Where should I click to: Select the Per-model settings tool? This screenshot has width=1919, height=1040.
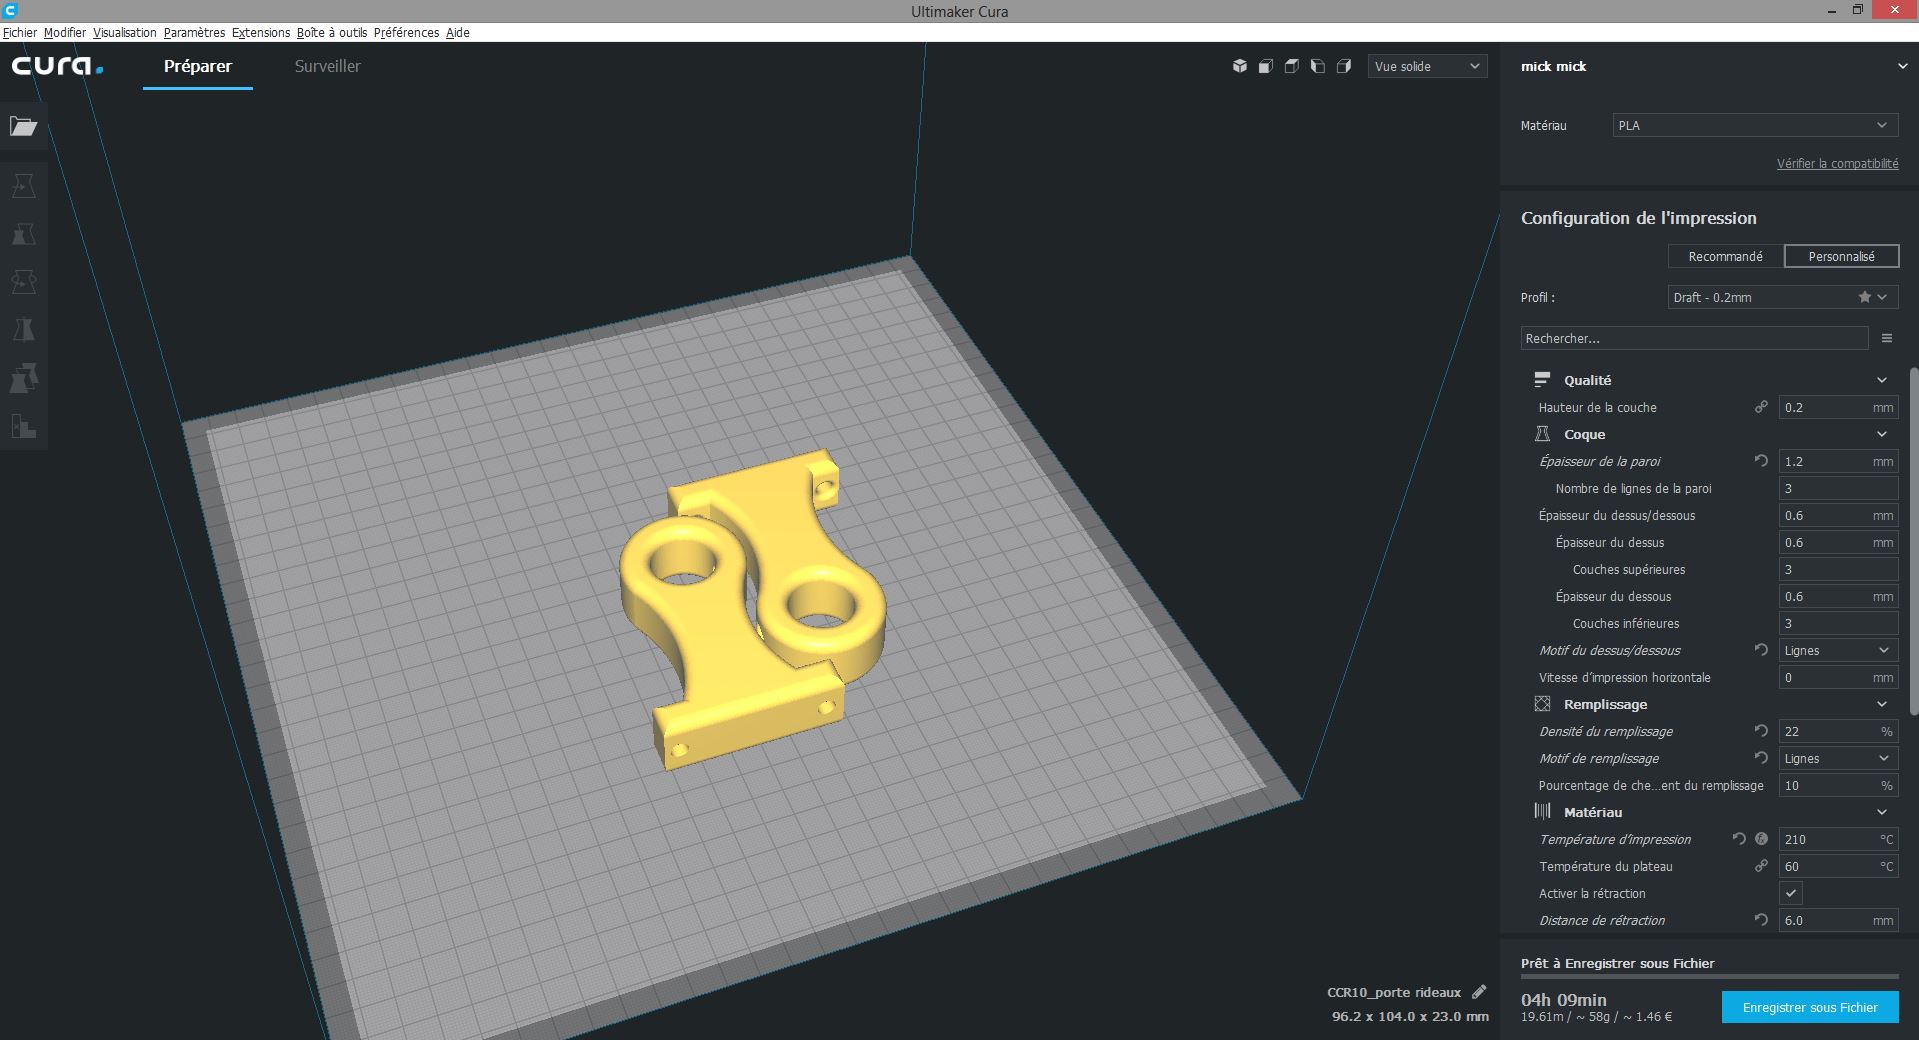[23, 378]
